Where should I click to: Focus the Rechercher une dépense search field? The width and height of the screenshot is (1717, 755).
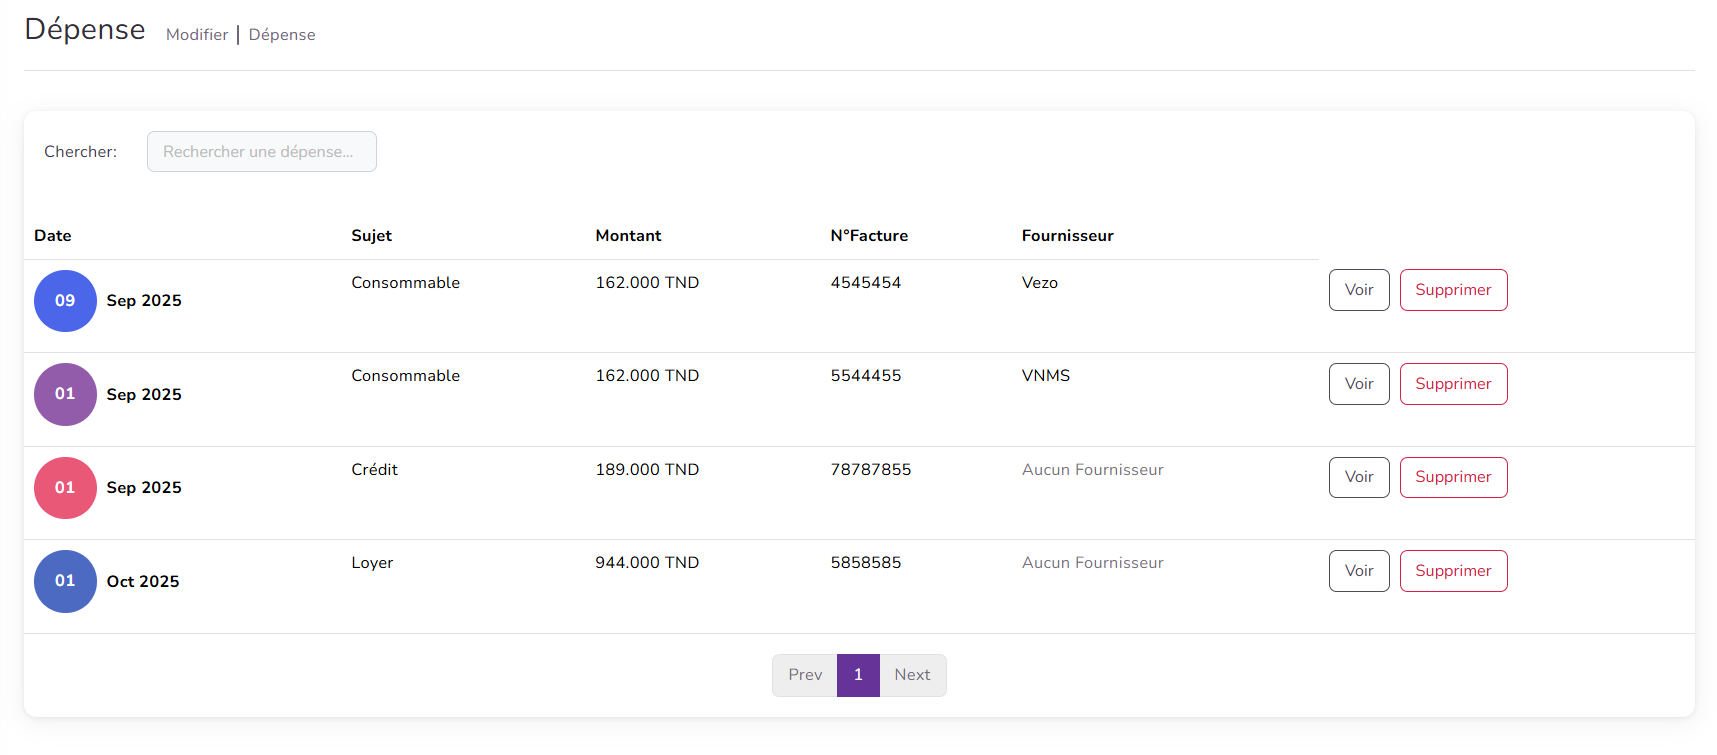coord(261,152)
